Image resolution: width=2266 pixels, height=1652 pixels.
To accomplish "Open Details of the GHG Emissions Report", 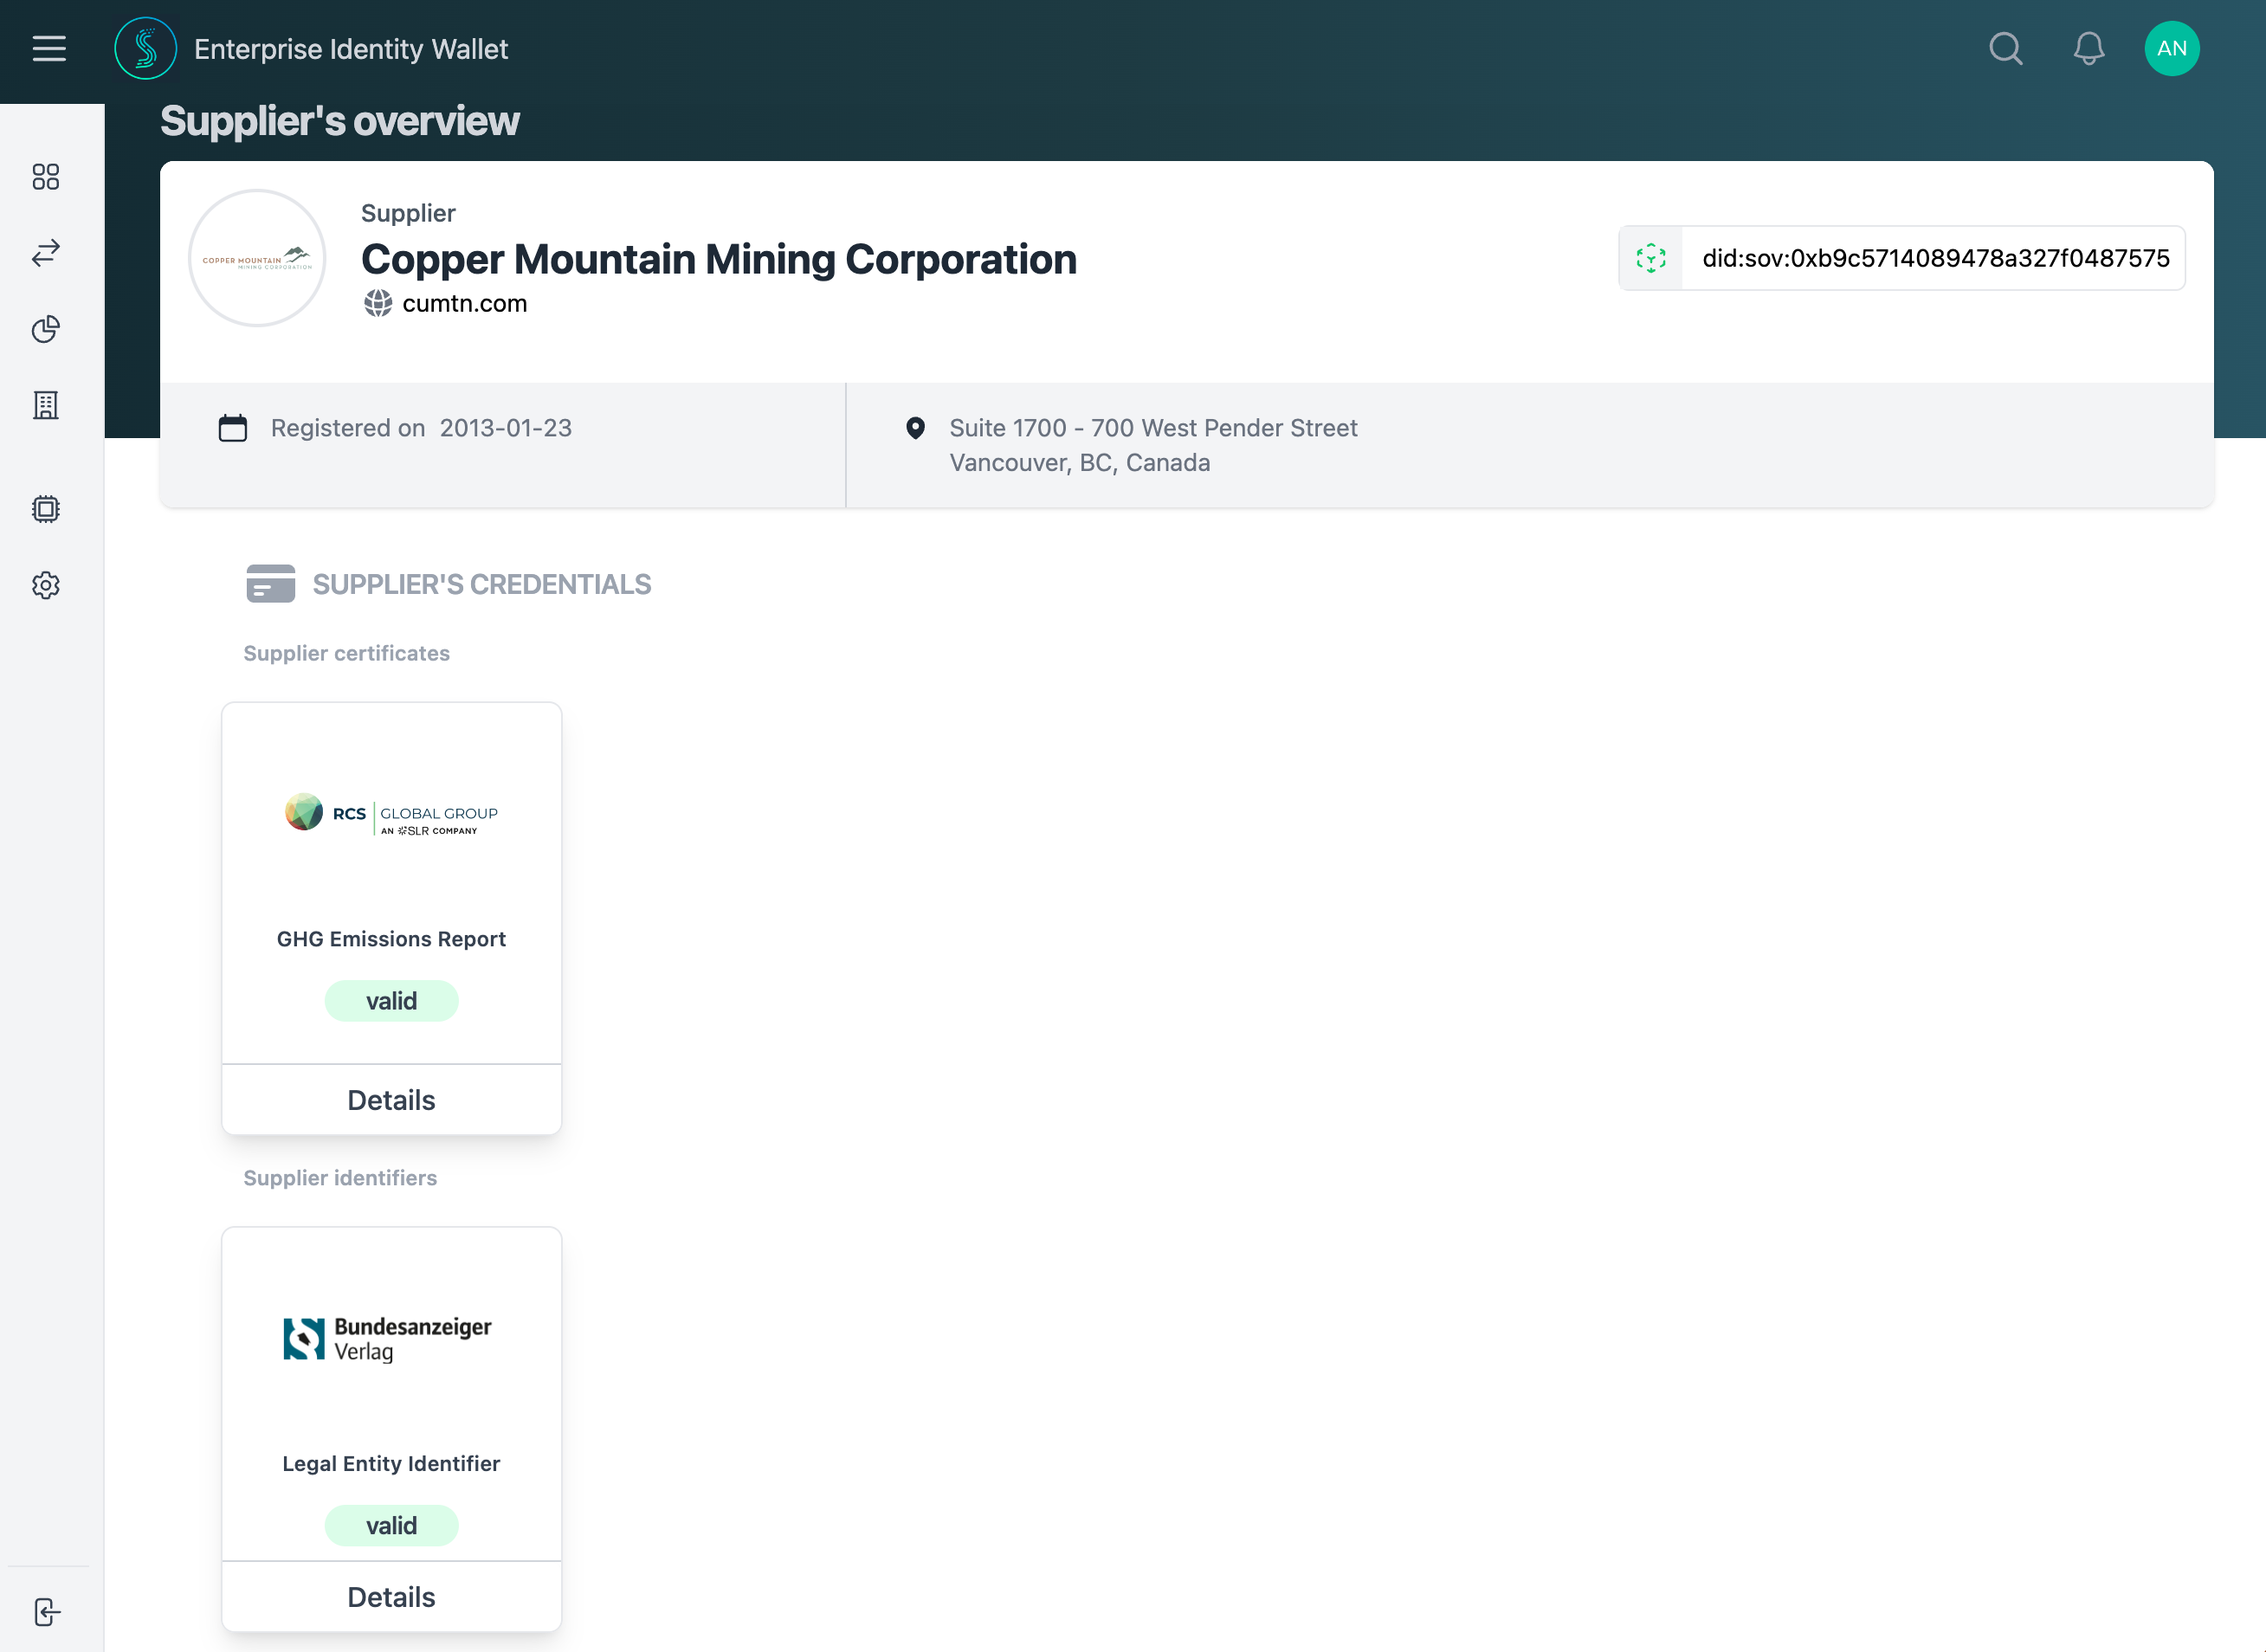I will coord(391,1099).
